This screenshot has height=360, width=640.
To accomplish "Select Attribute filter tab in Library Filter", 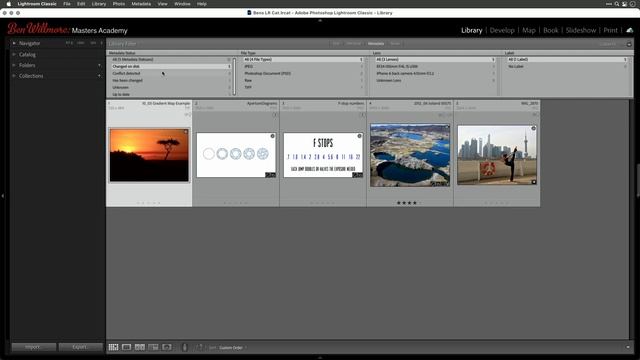I will tap(353, 44).
